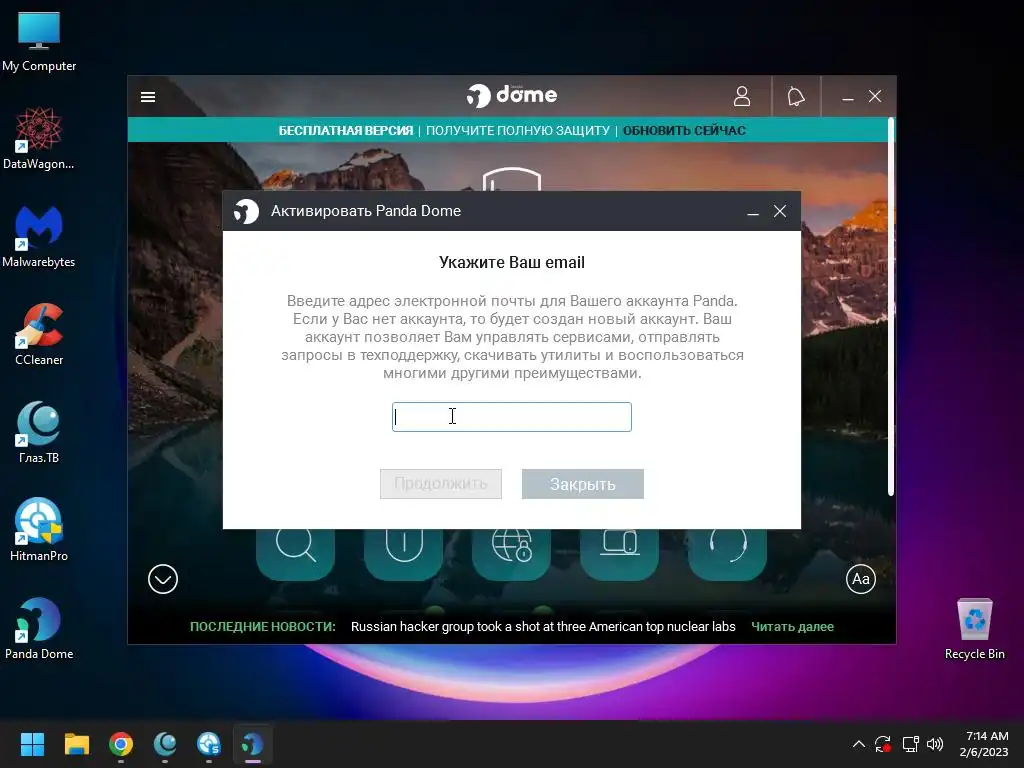Click ОБНОВИТЬ СЕЙЧАС upgrade link
Image resolution: width=1024 pixels, height=768 pixels.
[x=684, y=131]
